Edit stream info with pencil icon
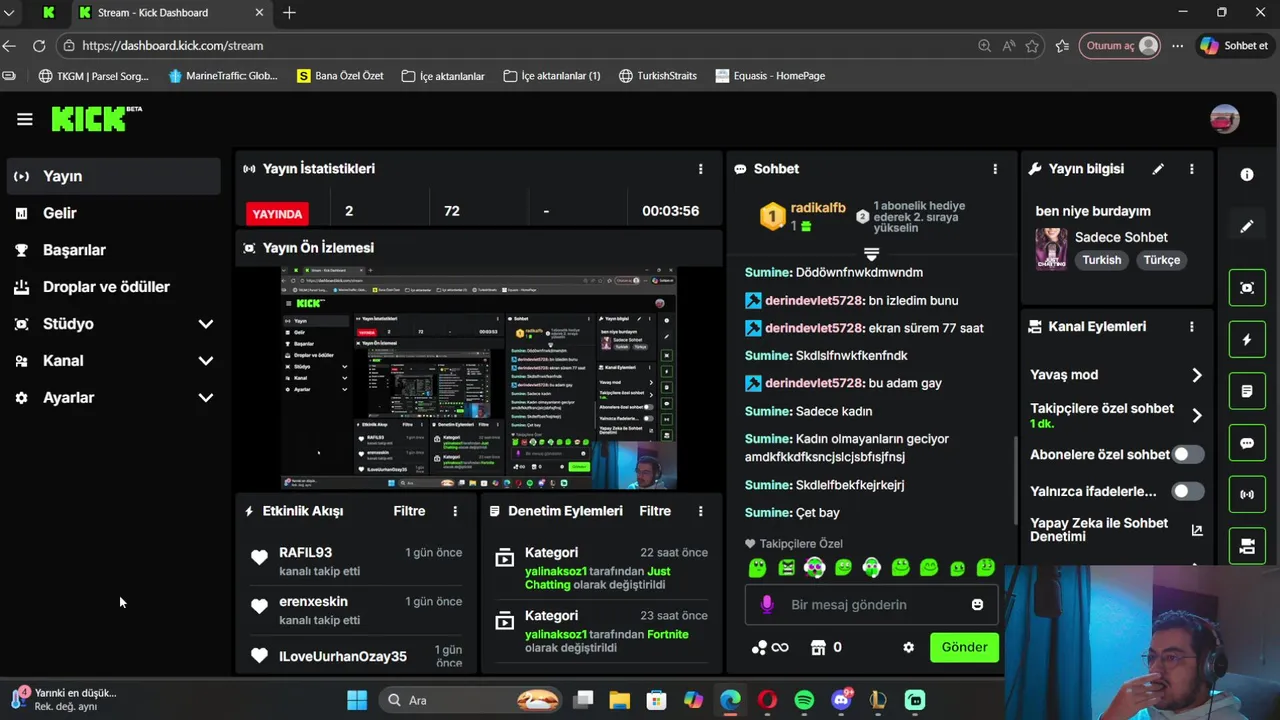 1158,169
